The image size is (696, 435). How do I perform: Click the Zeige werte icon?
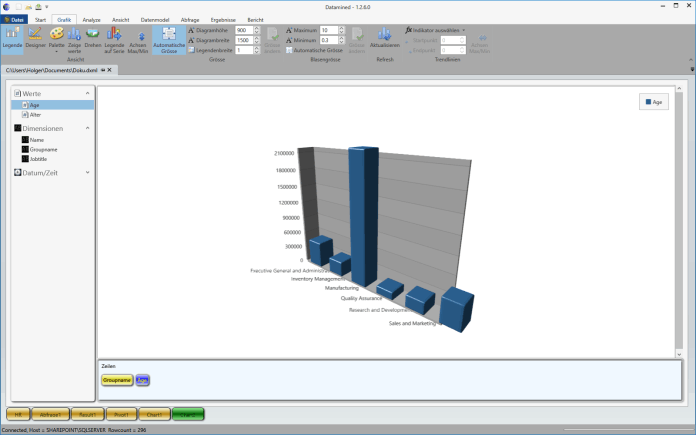pyautogui.click(x=74, y=38)
